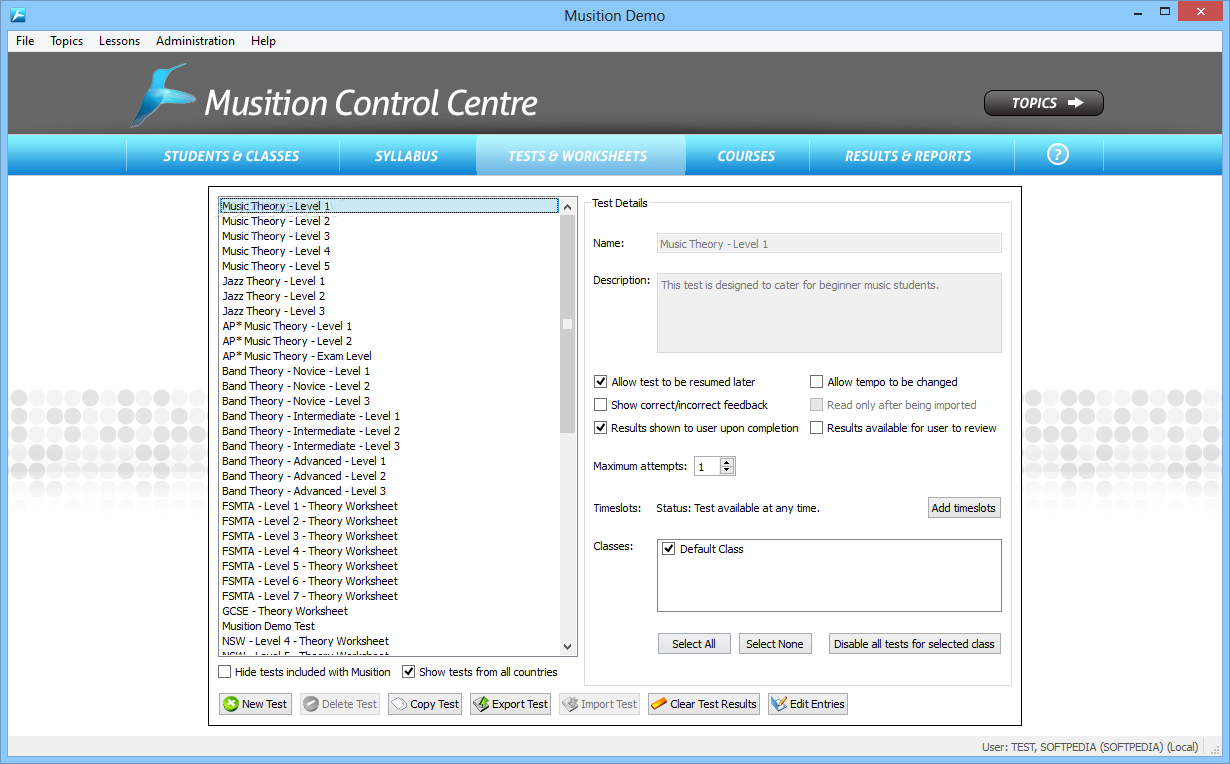The image size is (1230, 764).
Task: Click Select None button
Action: (775, 644)
